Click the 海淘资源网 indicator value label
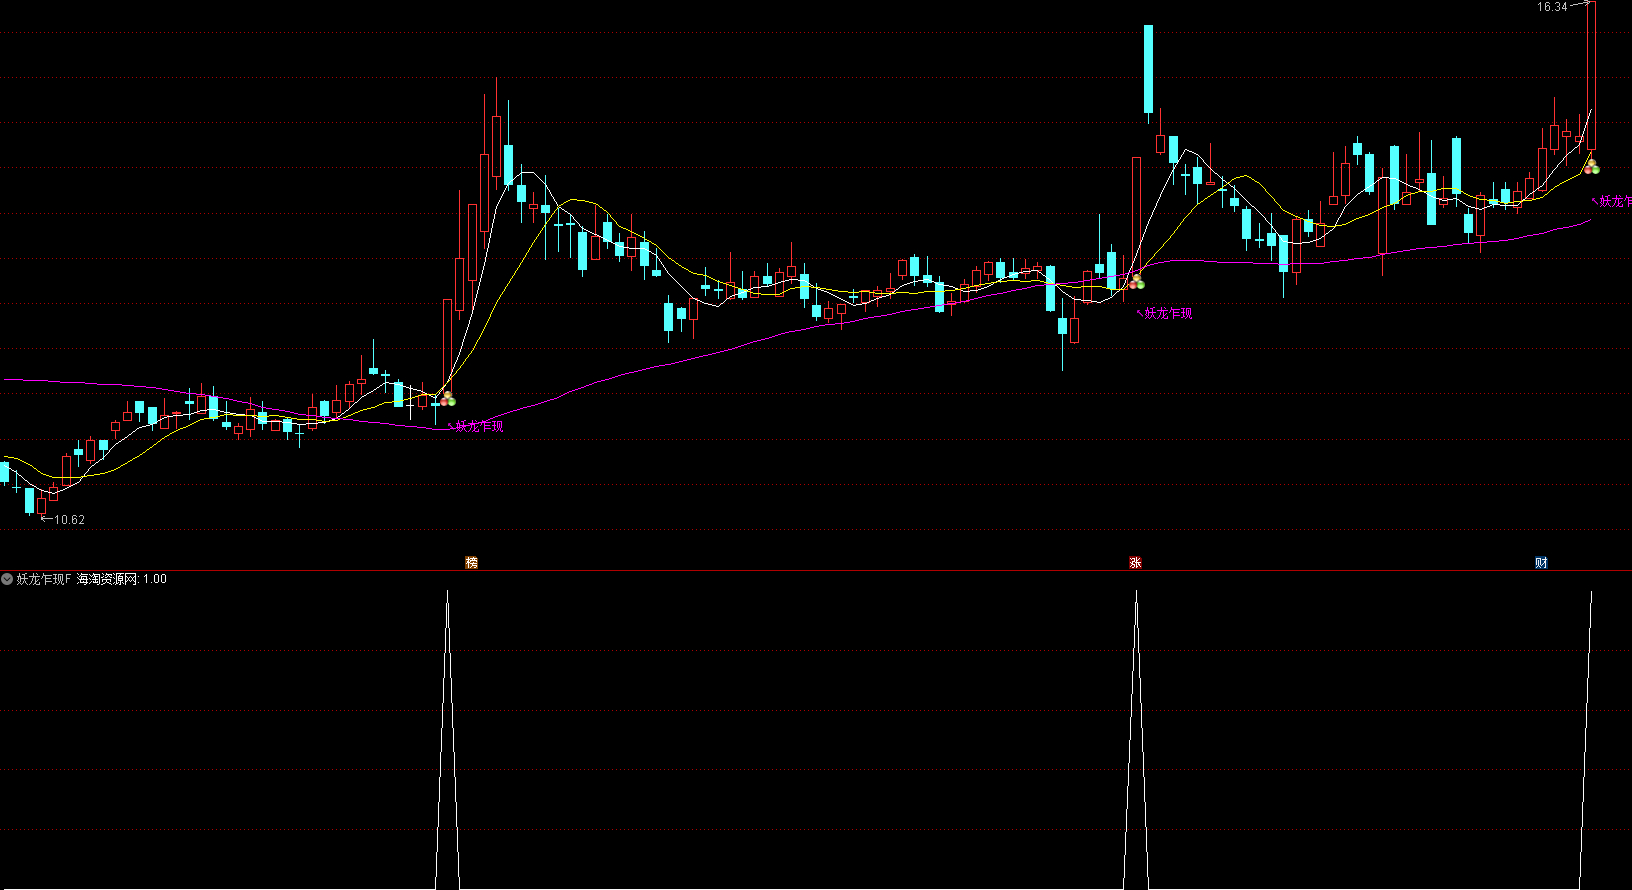1632x890 pixels. (121, 579)
